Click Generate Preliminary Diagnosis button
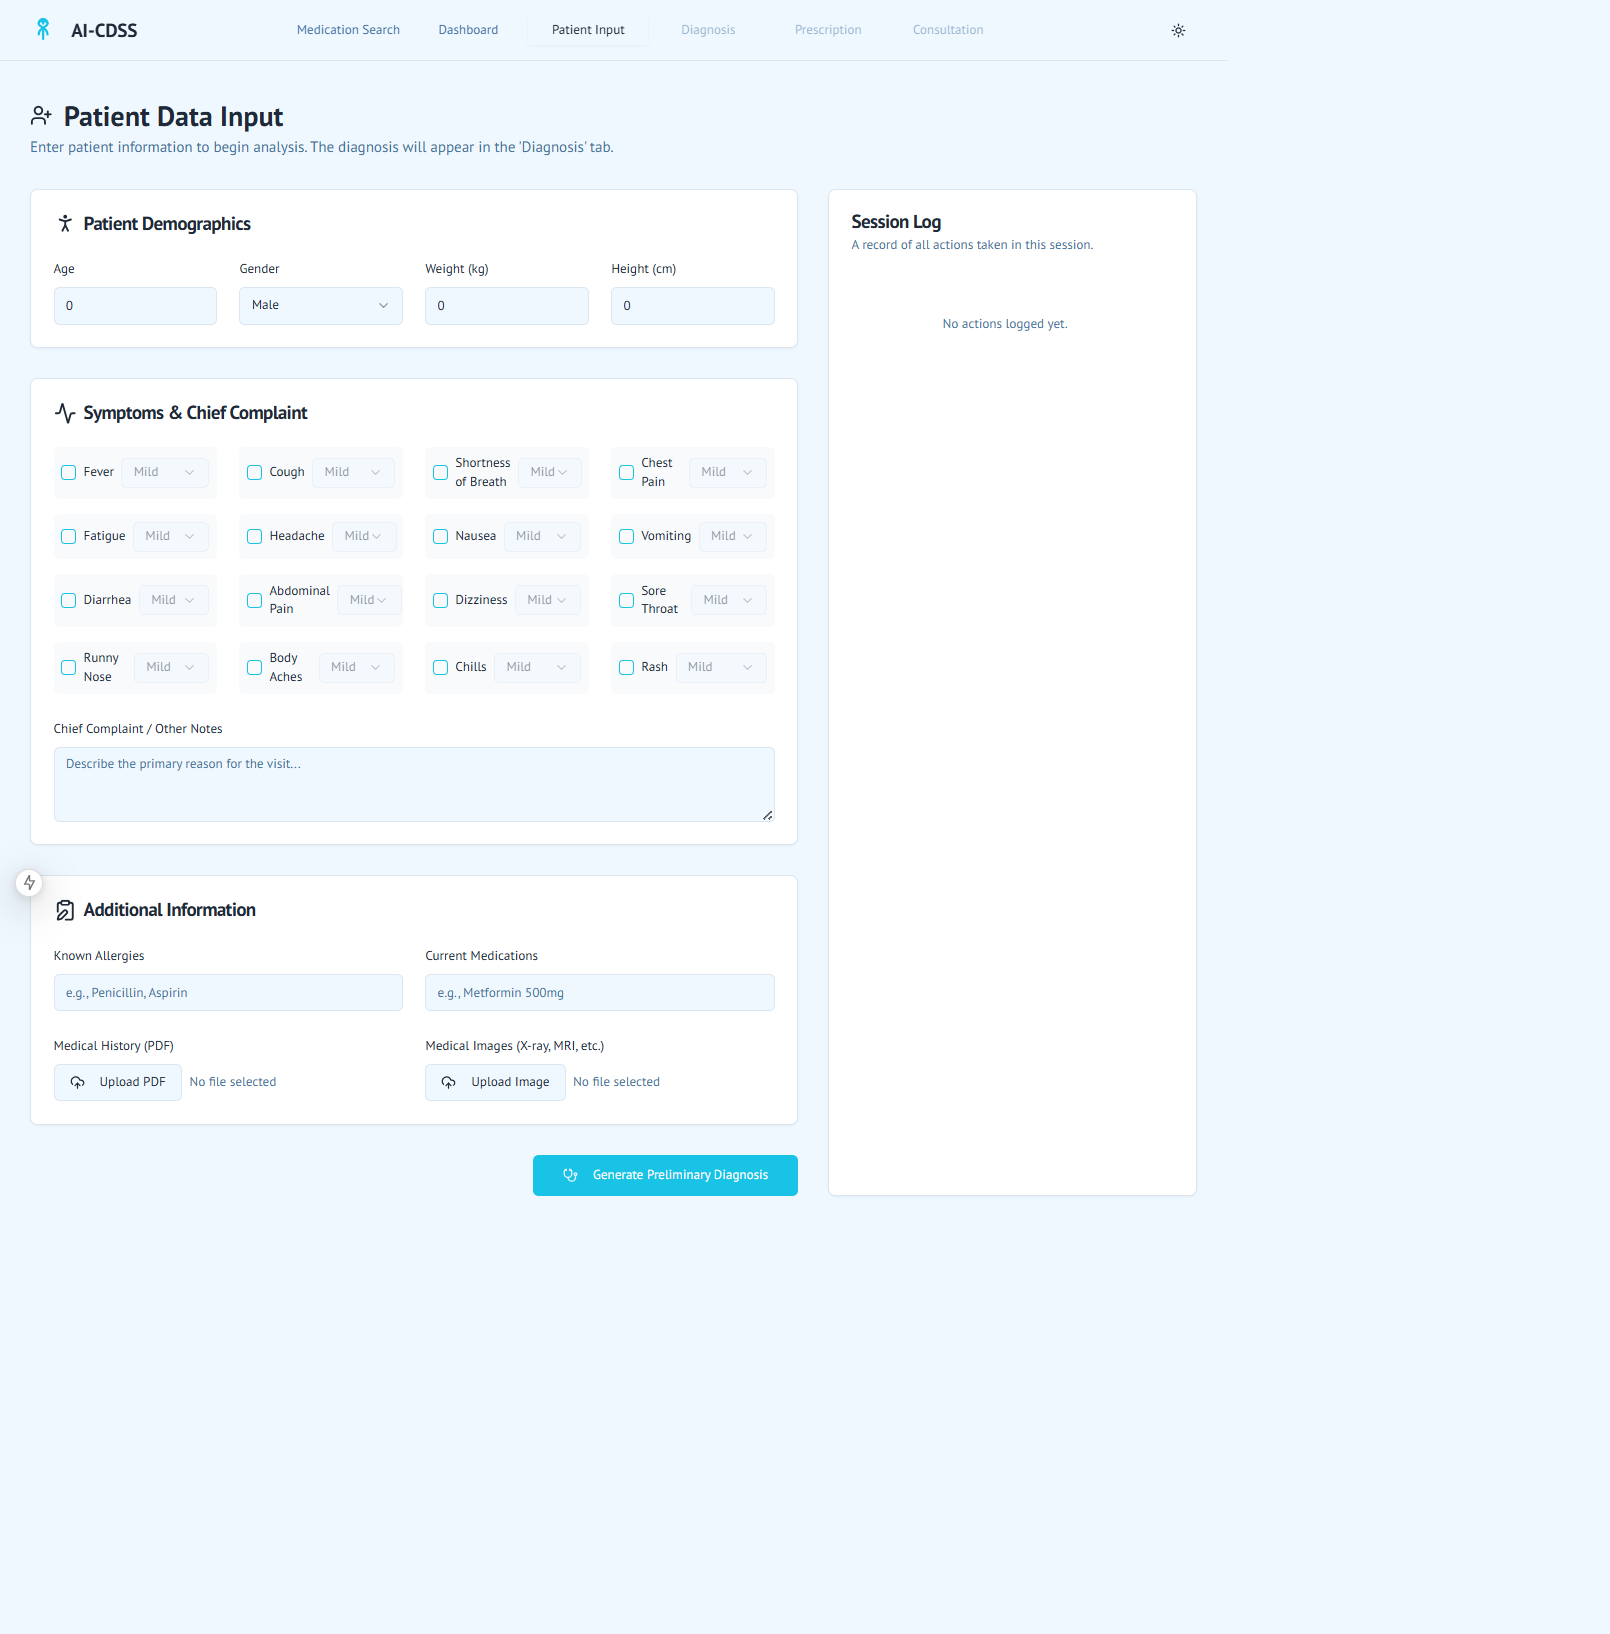The height and width of the screenshot is (1634, 1610). [665, 1175]
